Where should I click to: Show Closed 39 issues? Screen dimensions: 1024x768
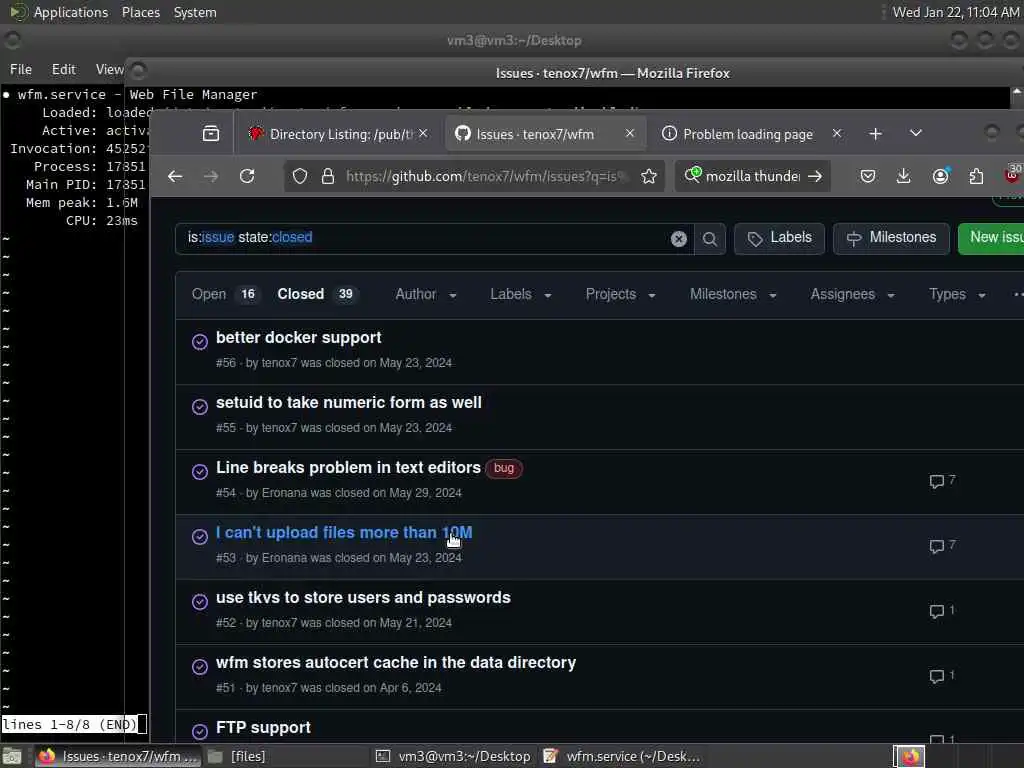(x=317, y=295)
